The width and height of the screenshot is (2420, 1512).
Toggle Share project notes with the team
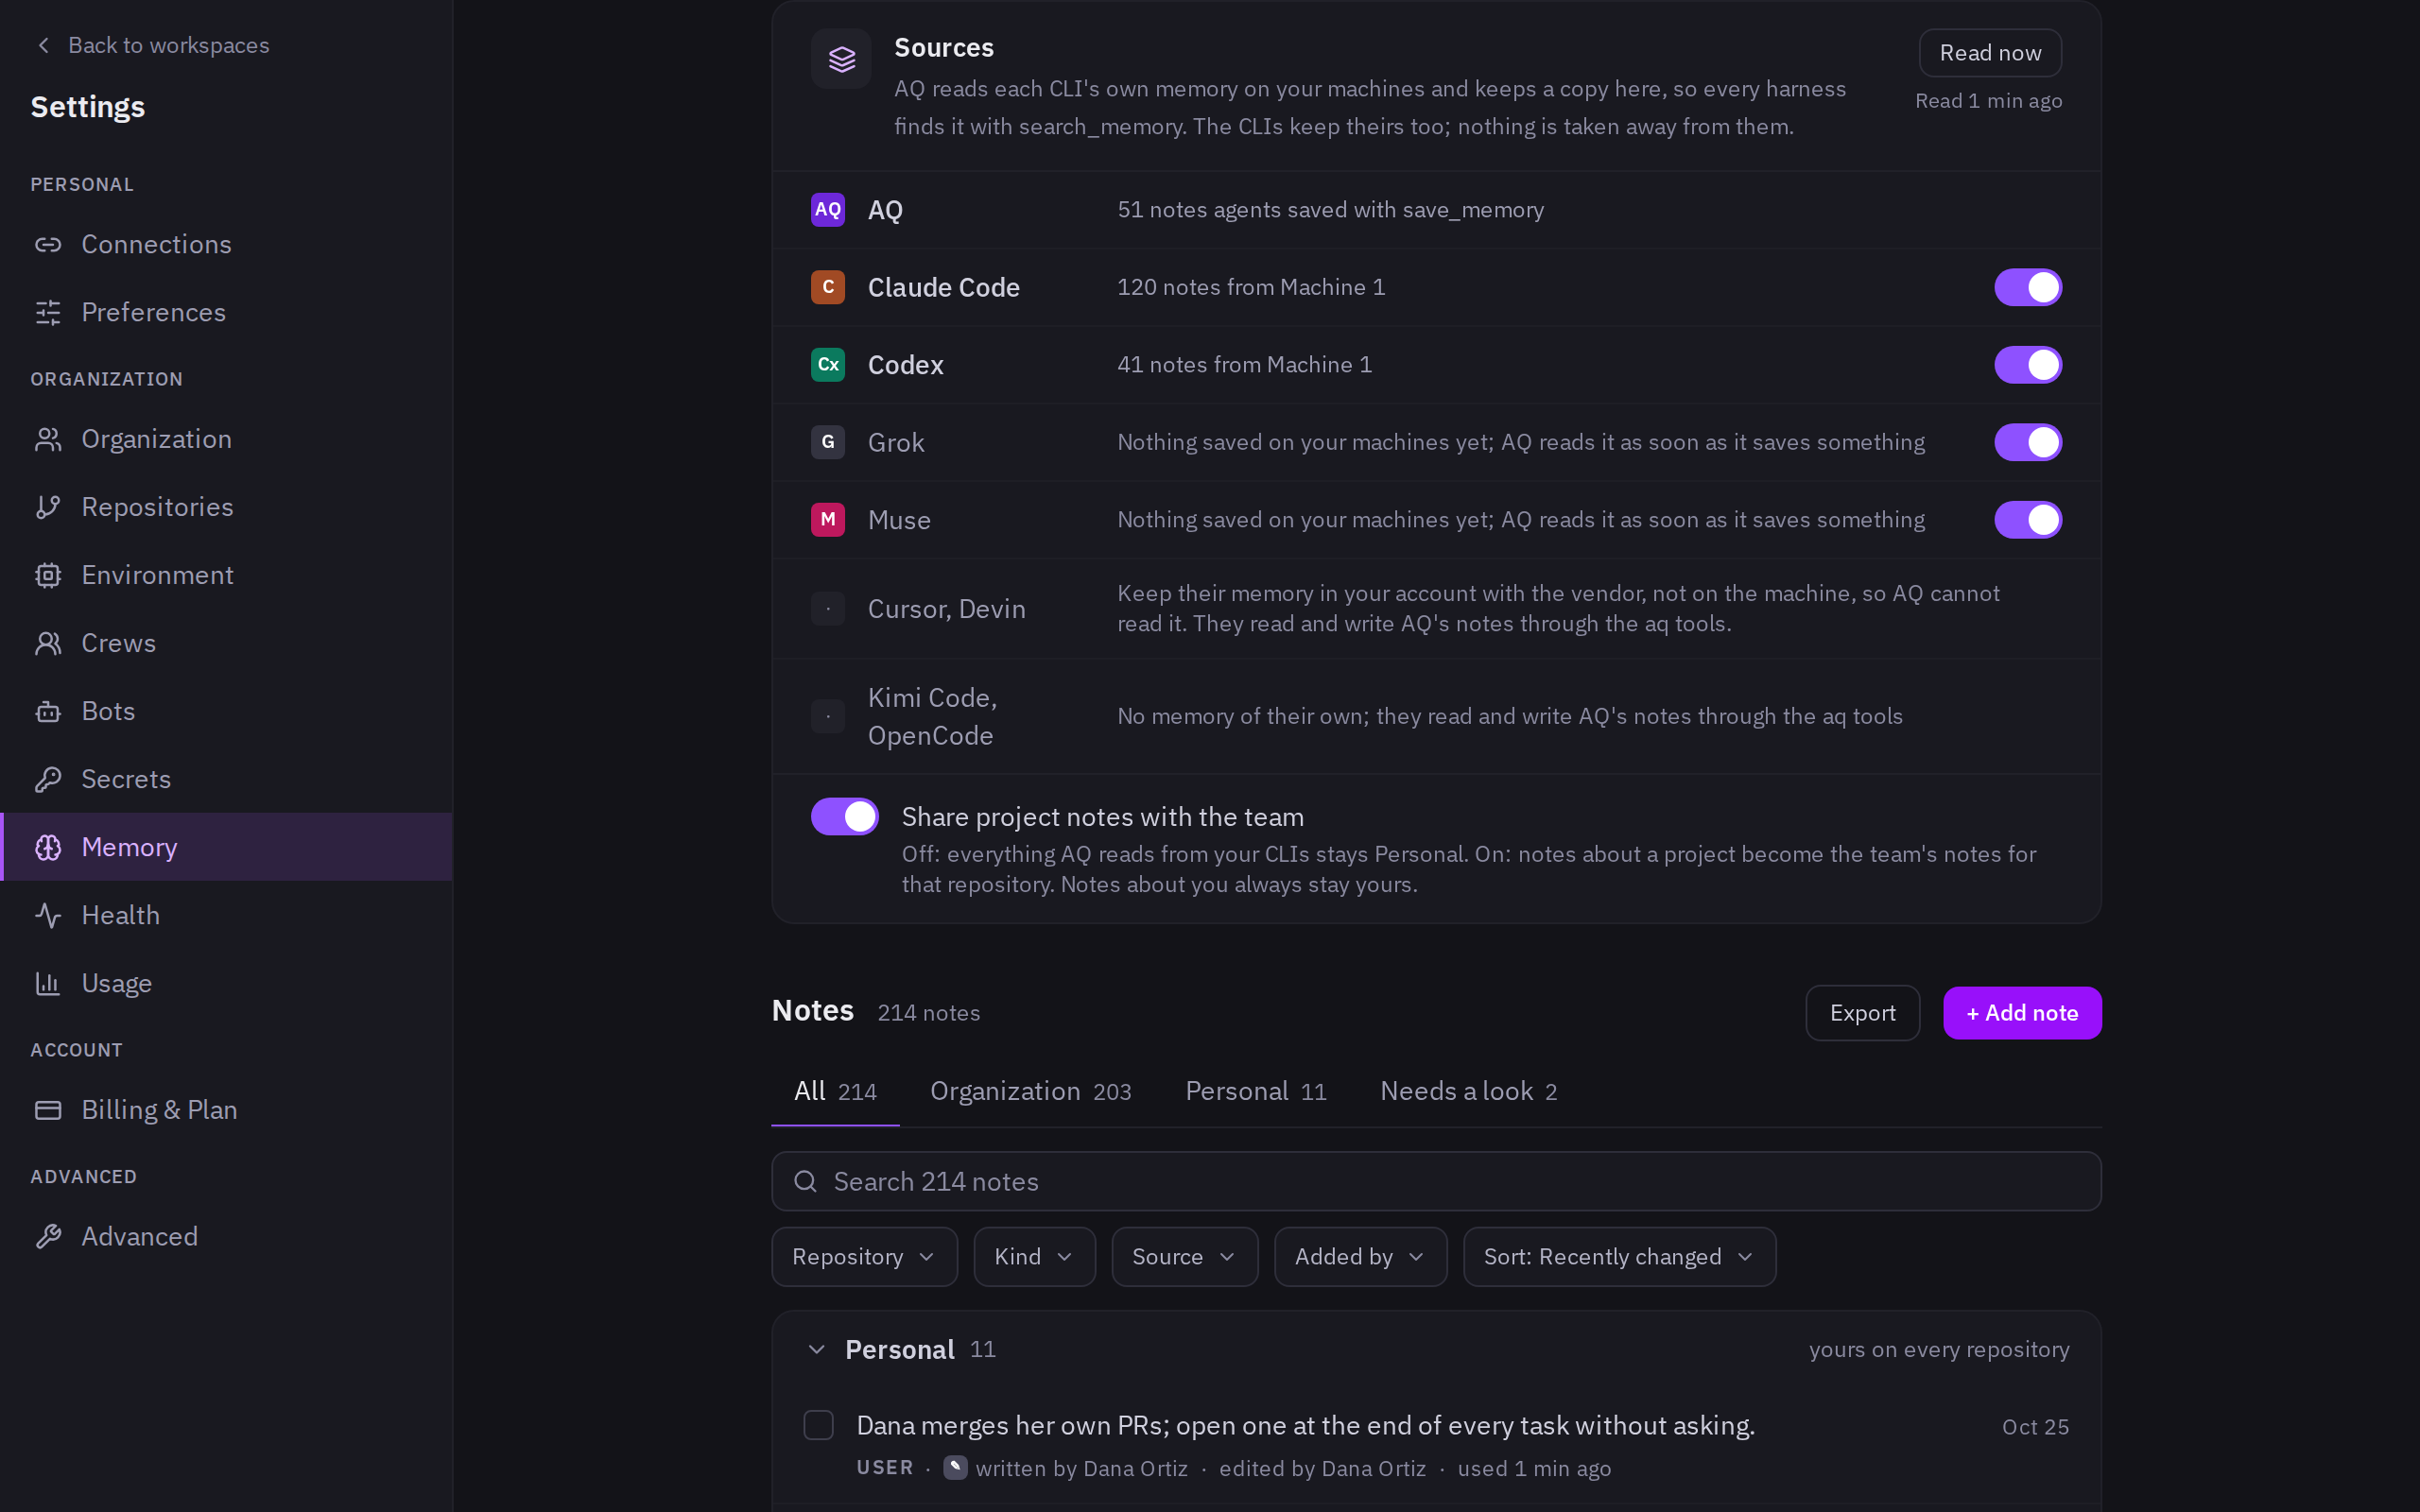click(845, 816)
